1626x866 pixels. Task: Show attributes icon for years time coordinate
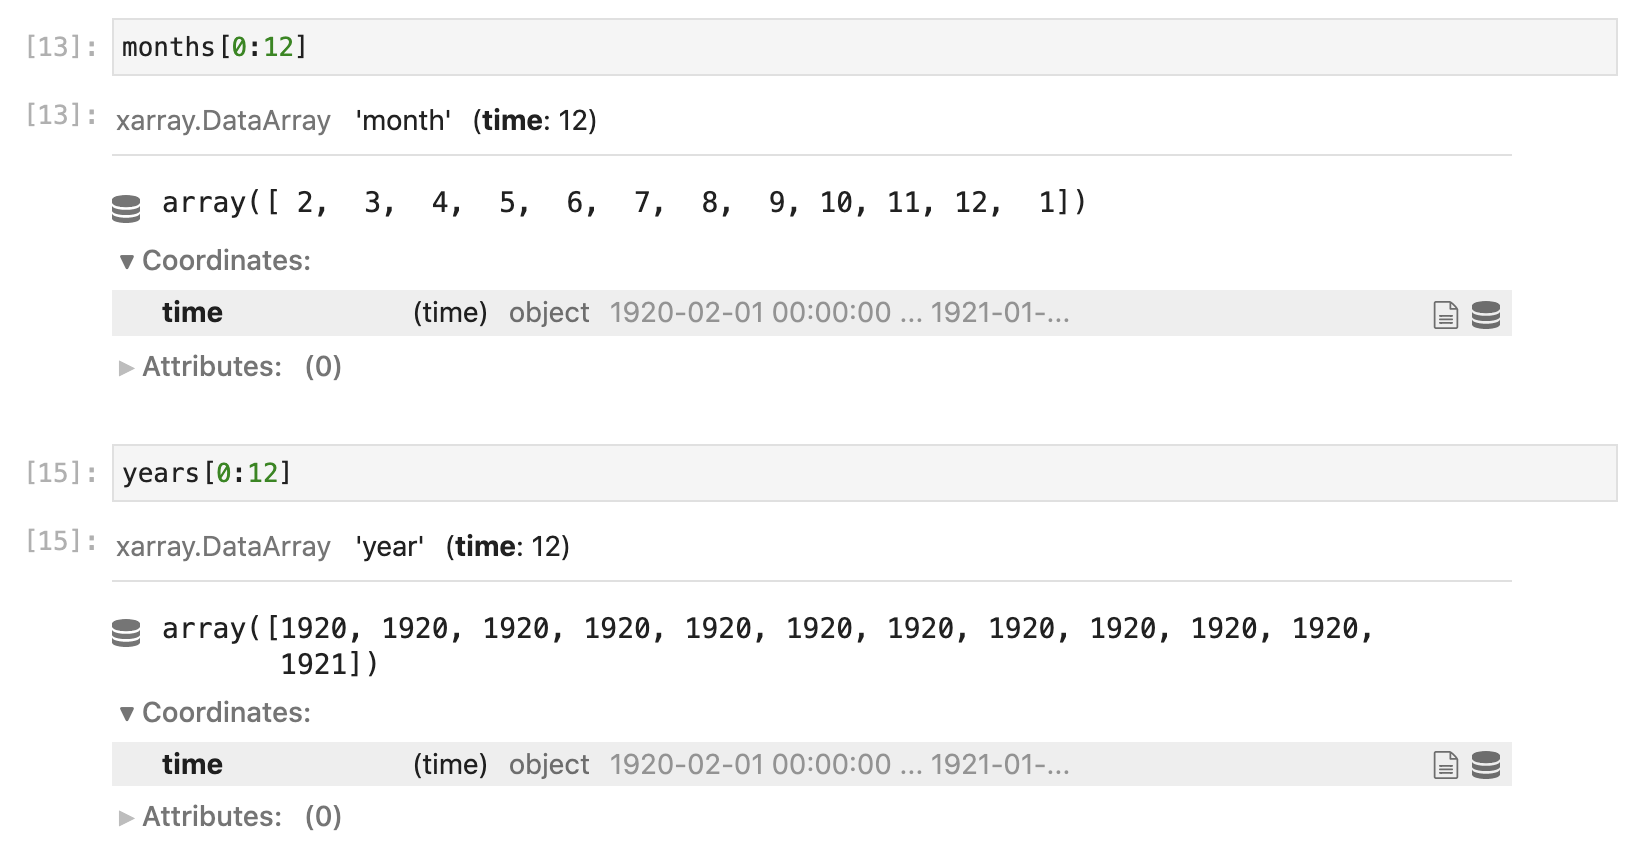click(1446, 766)
